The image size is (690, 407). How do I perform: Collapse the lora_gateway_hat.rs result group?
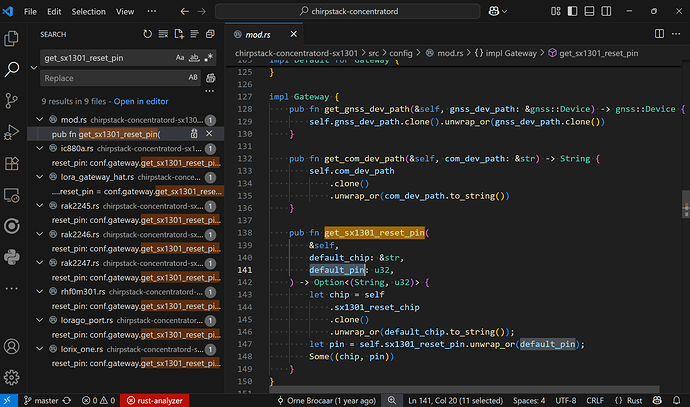coord(40,176)
